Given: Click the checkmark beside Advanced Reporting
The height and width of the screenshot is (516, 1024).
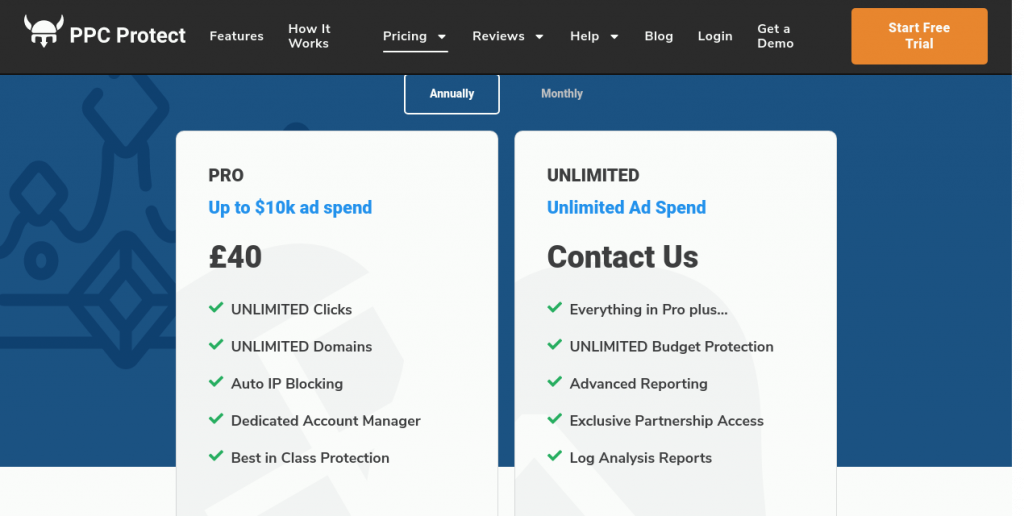Looking at the screenshot, I should (554, 382).
